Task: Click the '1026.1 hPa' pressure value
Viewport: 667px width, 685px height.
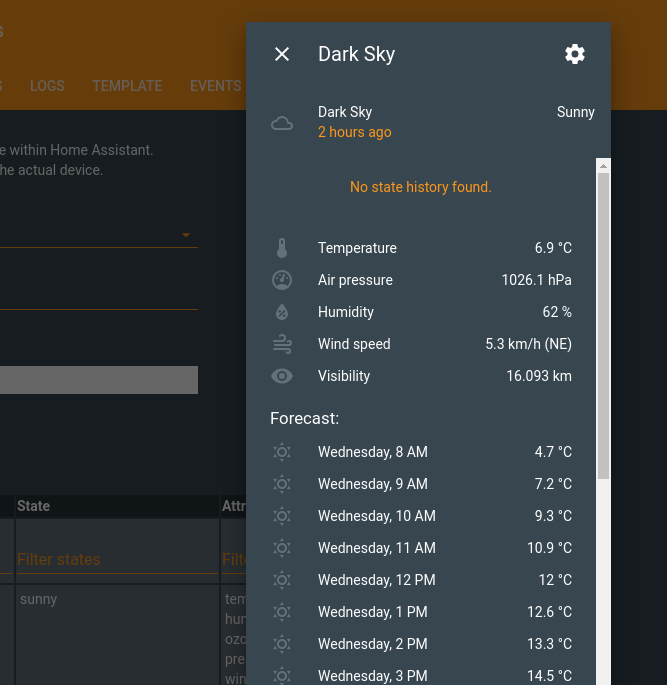Action: (x=536, y=280)
